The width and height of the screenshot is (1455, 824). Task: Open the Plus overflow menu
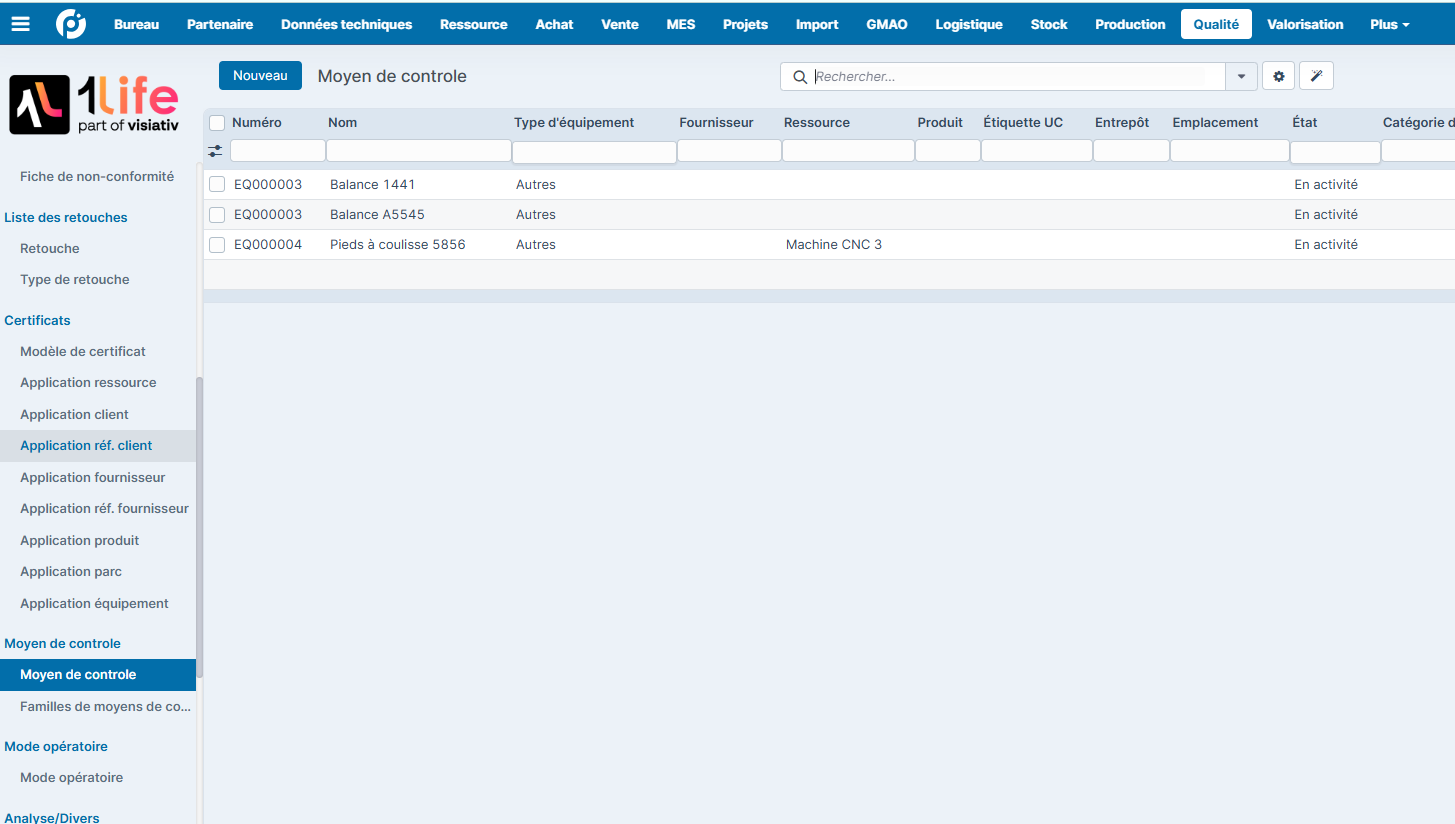(1390, 24)
